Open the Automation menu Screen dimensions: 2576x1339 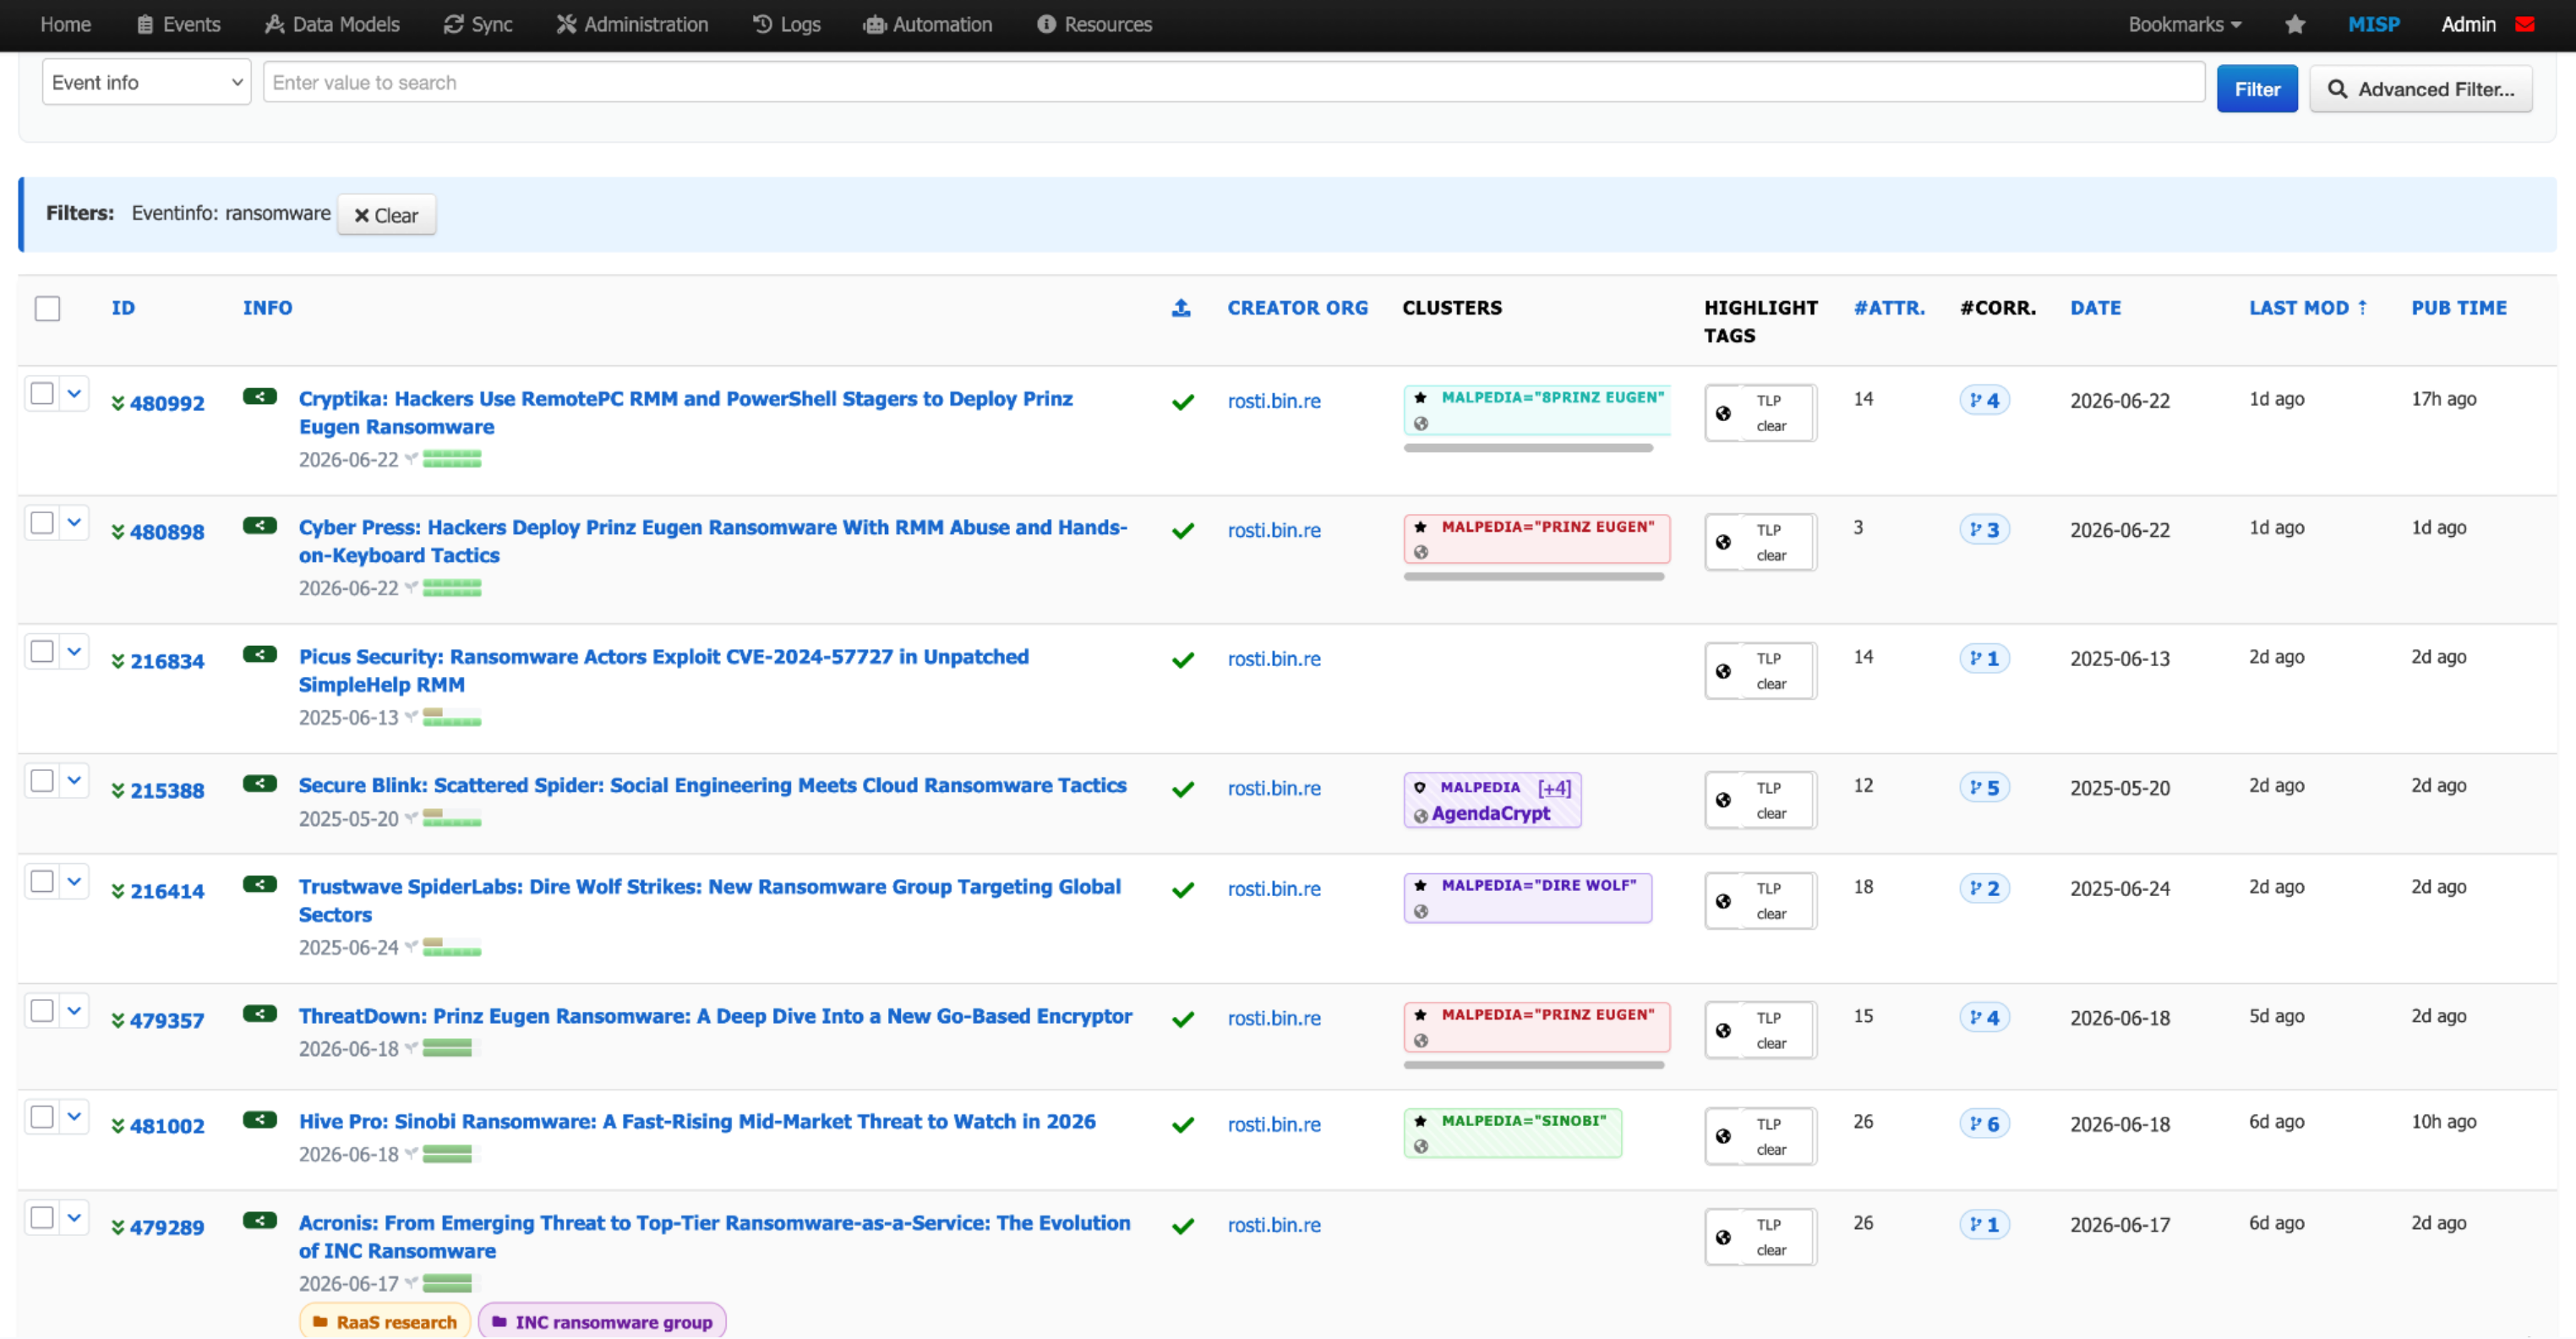pyautogui.click(x=928, y=24)
